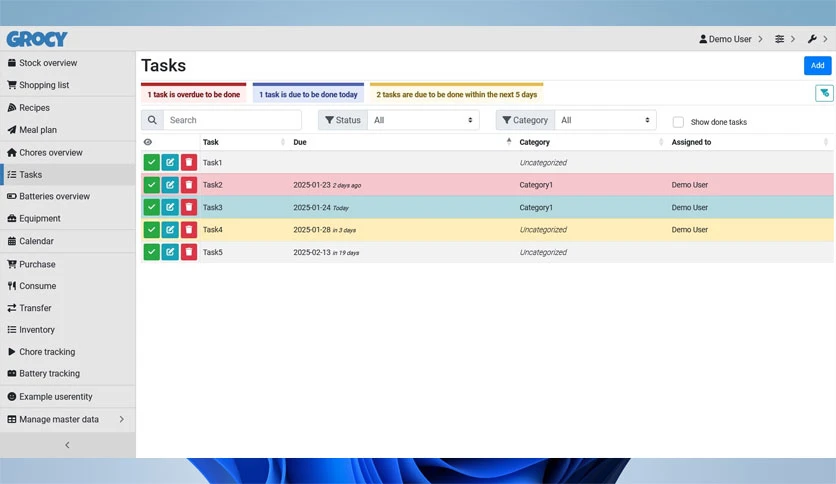The image size is (836, 484).
Task: Open the sliders view settings menu
Action: 784,39
